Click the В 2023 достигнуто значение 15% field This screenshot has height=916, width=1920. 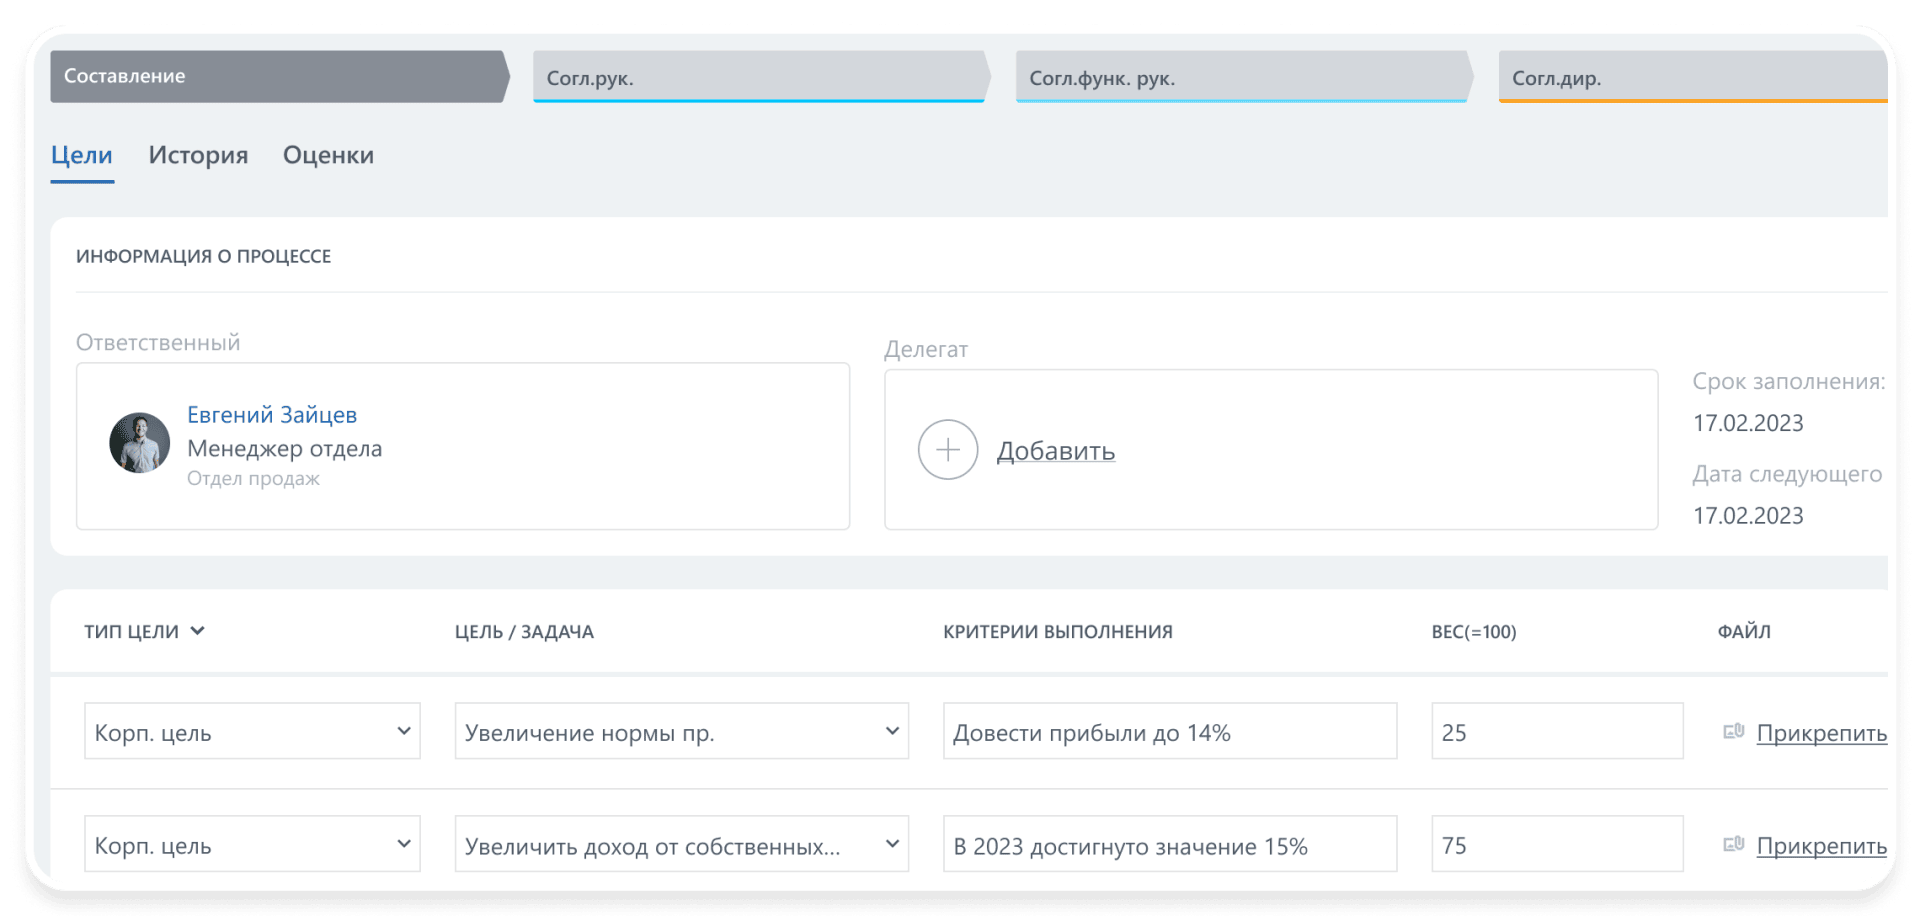(1169, 844)
